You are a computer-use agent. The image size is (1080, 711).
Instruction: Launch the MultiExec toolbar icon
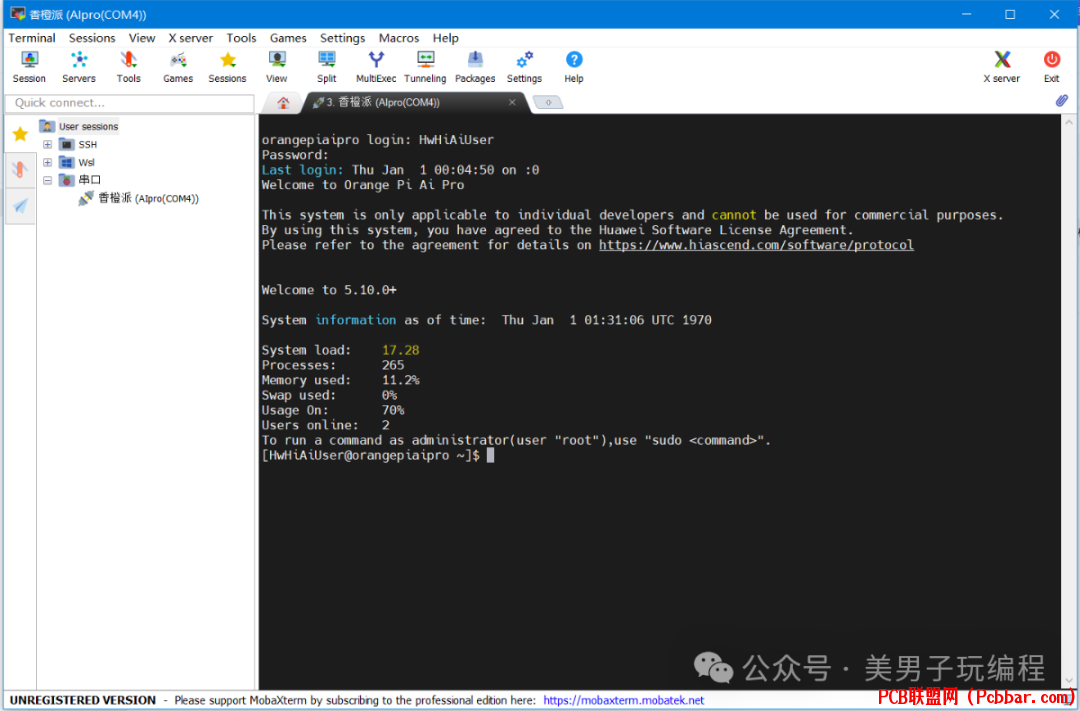coord(376,68)
